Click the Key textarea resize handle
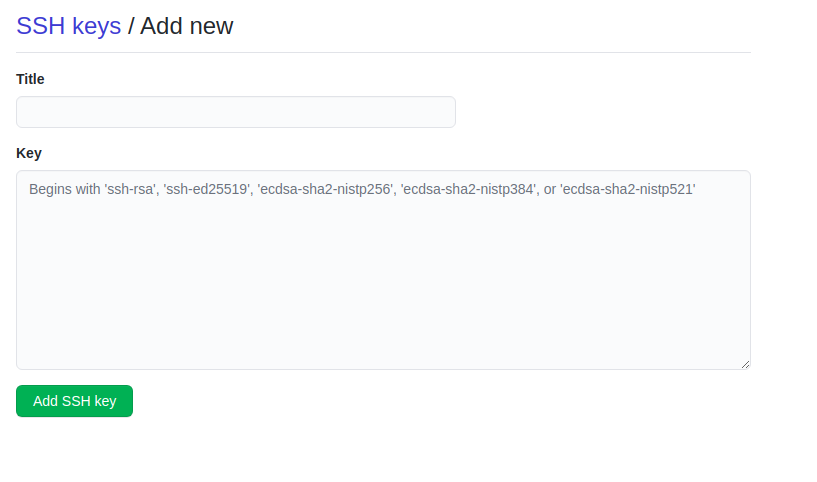Screen dimensions: 817x482 [745, 364]
